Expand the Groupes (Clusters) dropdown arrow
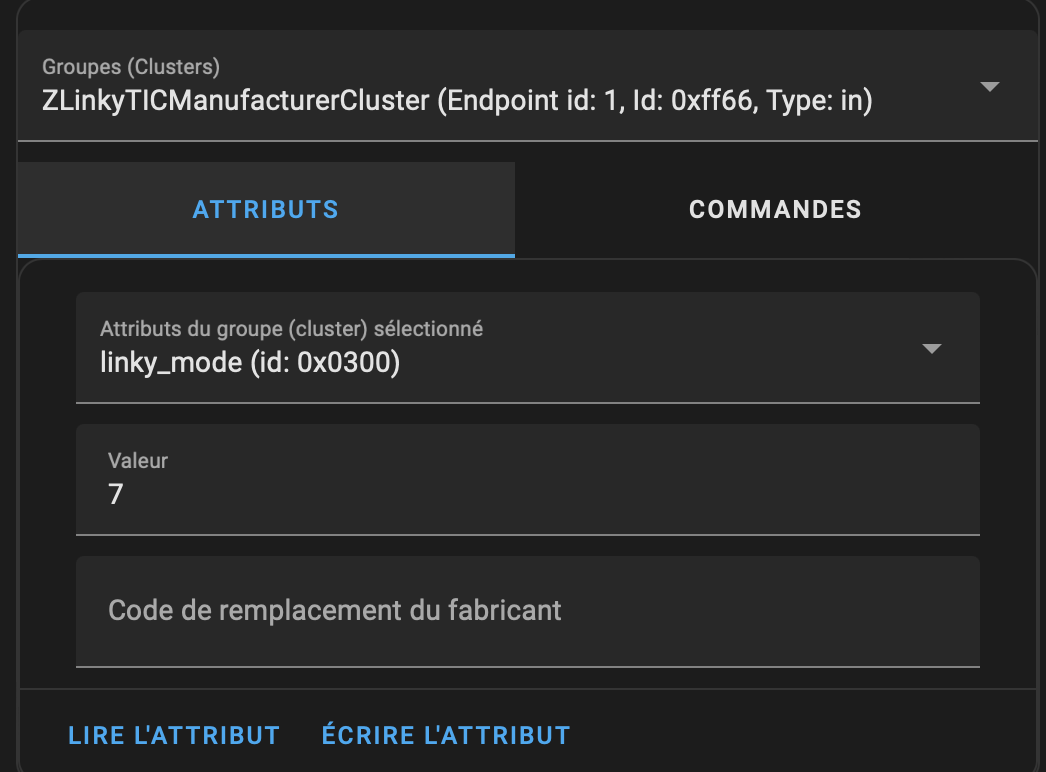Image resolution: width=1046 pixels, height=772 pixels. click(989, 87)
